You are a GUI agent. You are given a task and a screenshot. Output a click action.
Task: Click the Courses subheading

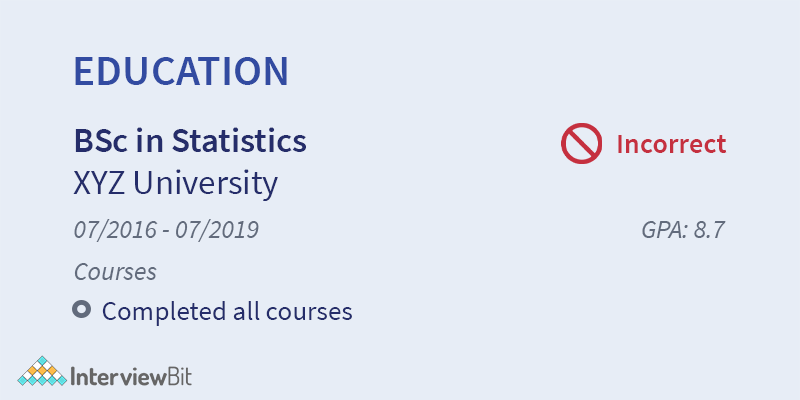point(115,272)
